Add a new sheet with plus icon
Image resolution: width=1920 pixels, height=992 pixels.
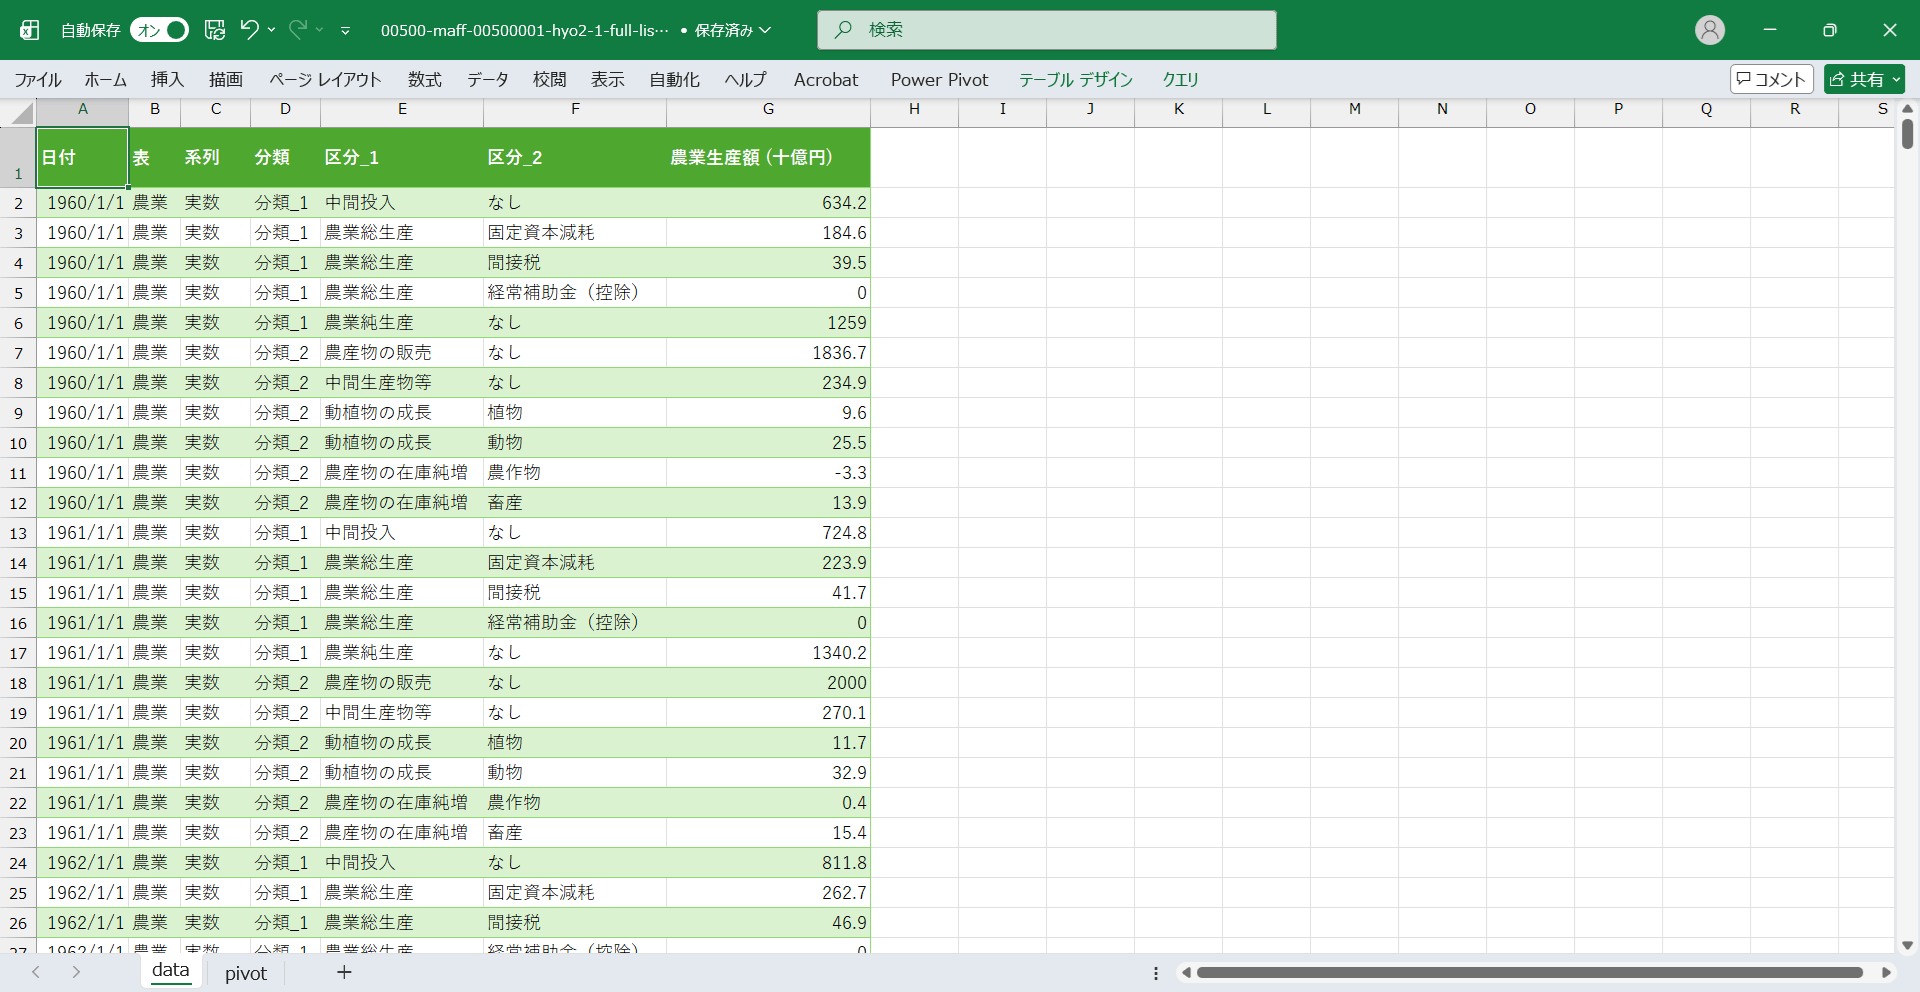pyautogui.click(x=344, y=972)
